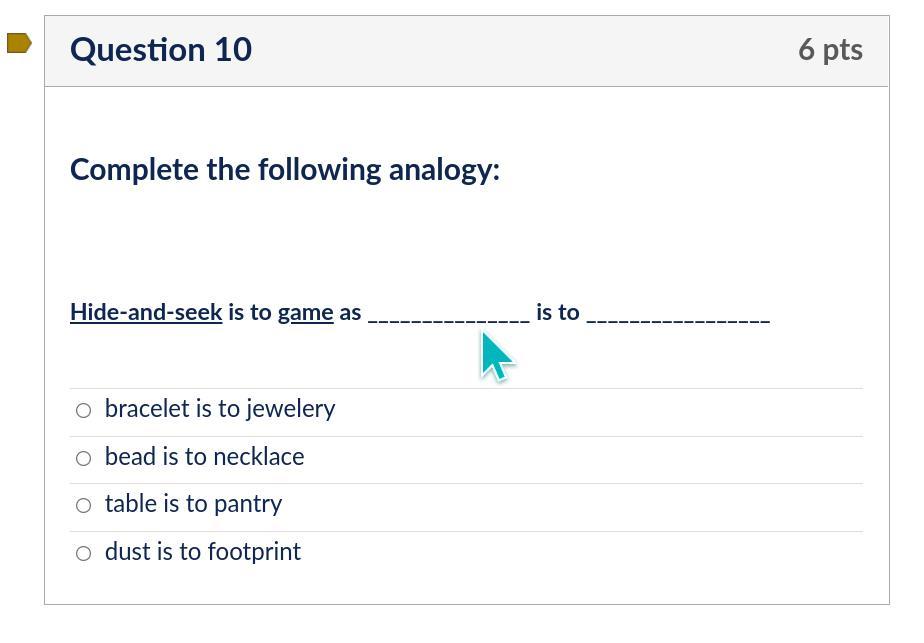This screenshot has height=643, width=924.
Task: Flag Question 10 with the marker icon
Action: point(19,43)
